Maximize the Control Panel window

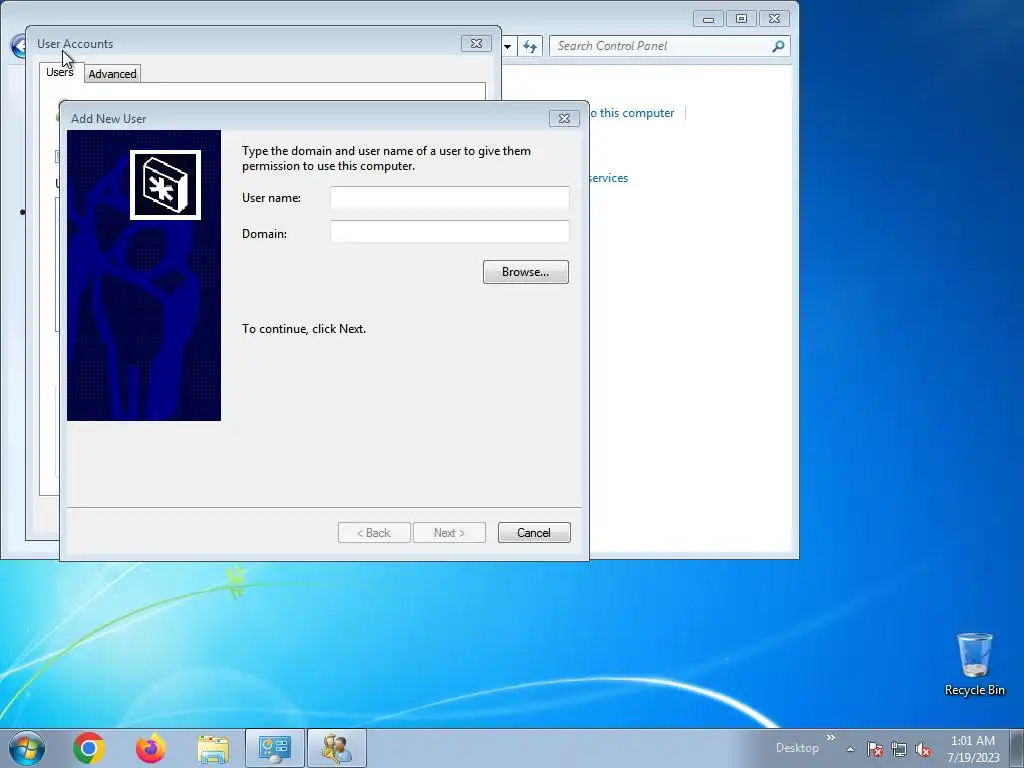tap(741, 19)
